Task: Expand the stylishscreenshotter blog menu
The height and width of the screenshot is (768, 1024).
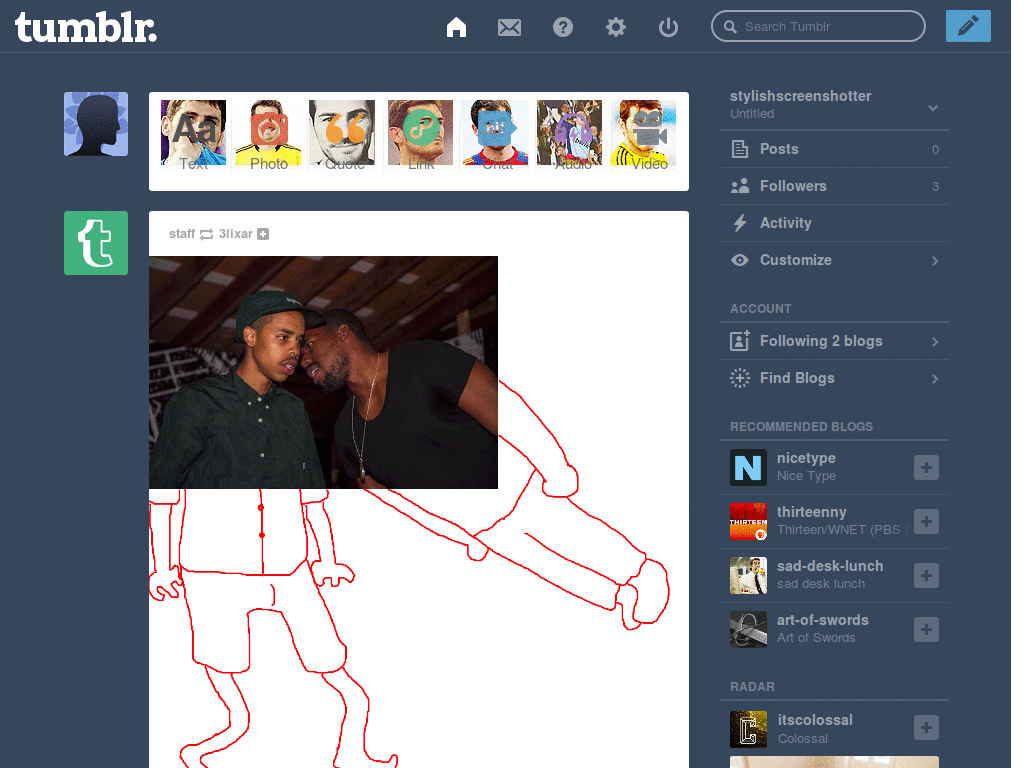Action: (x=933, y=106)
